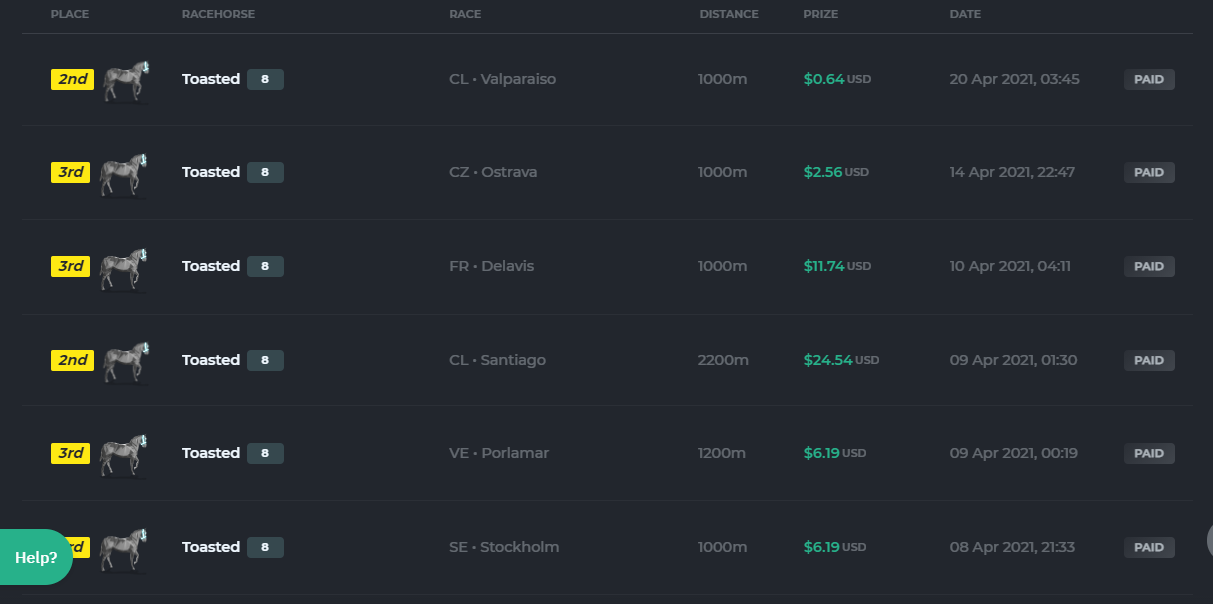Click the horse icon in Ostrava row
Viewport: 1213px width, 604px height.
[125, 174]
